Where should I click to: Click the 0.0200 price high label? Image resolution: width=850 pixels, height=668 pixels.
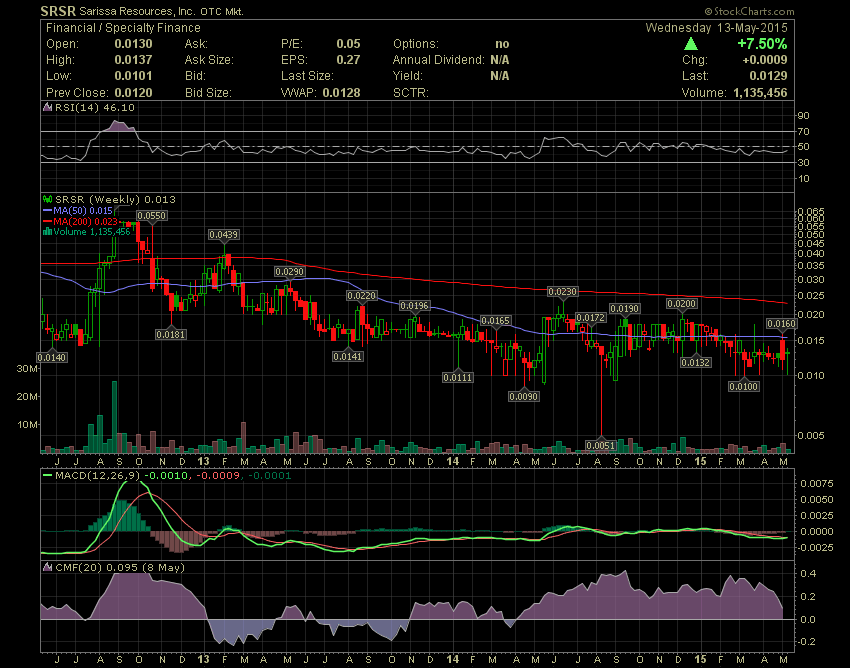coord(681,304)
